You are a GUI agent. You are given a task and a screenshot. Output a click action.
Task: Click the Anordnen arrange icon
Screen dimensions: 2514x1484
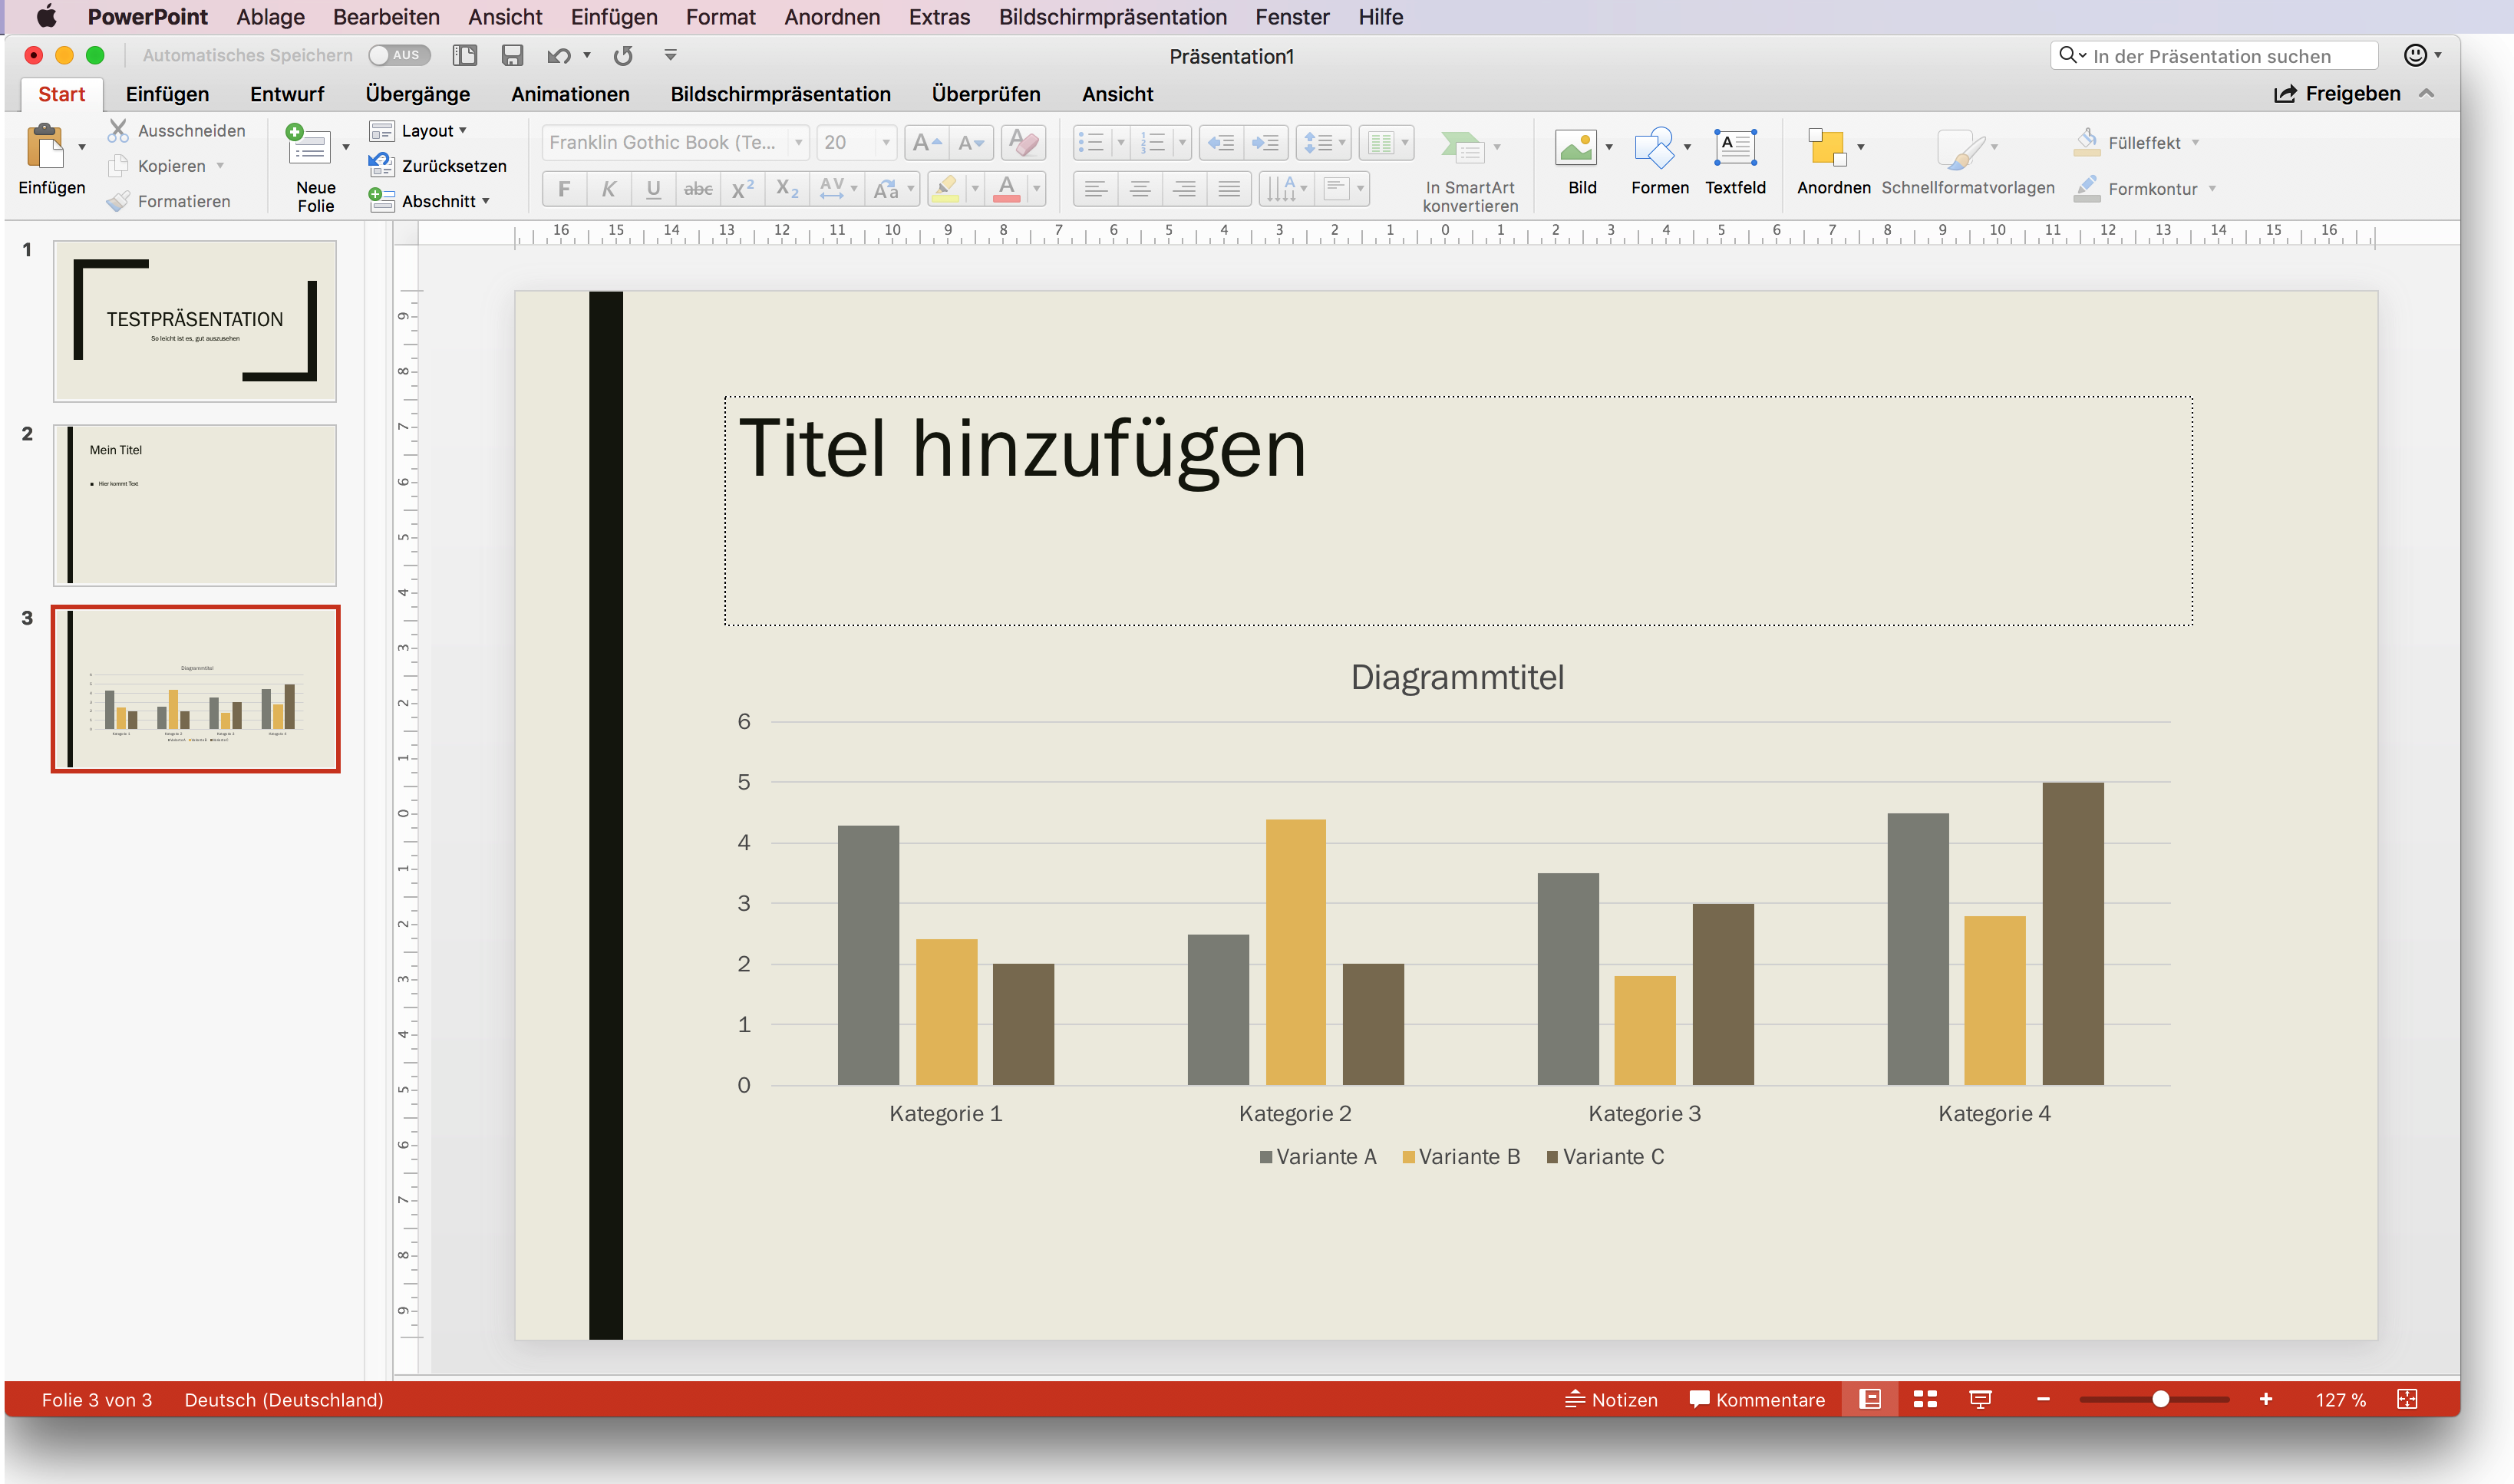tap(1827, 147)
